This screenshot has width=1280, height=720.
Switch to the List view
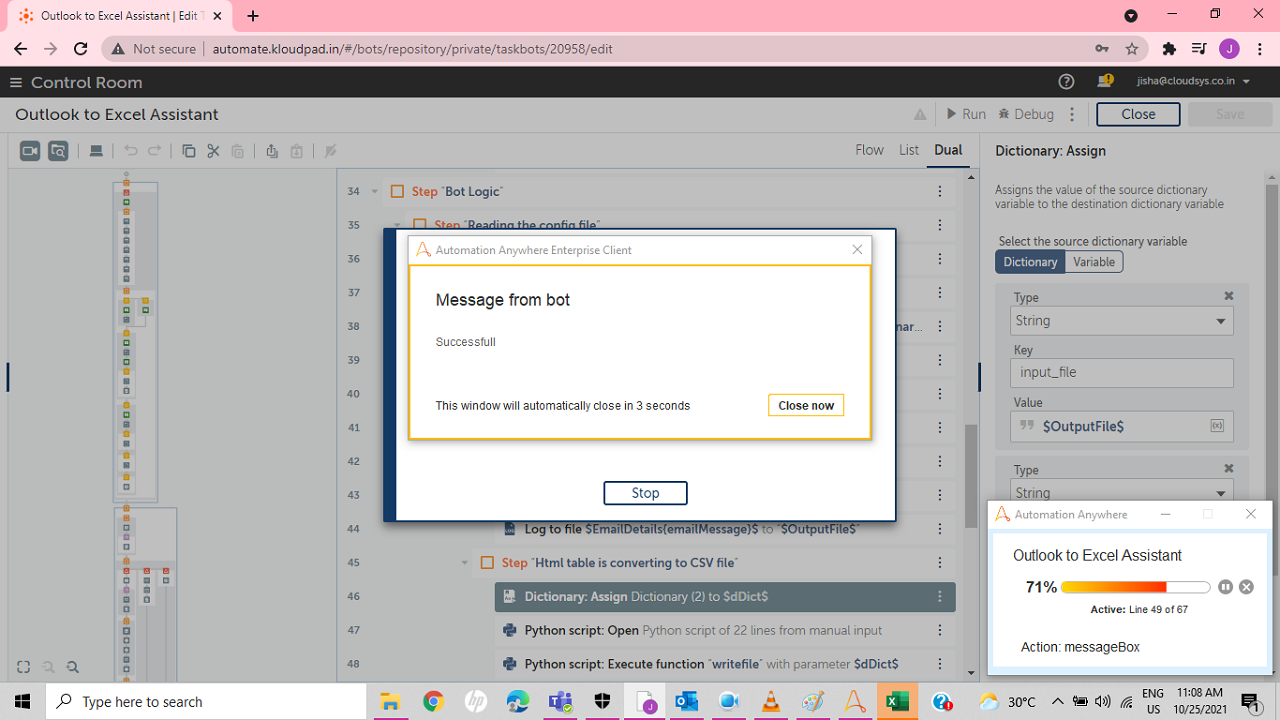coord(909,150)
